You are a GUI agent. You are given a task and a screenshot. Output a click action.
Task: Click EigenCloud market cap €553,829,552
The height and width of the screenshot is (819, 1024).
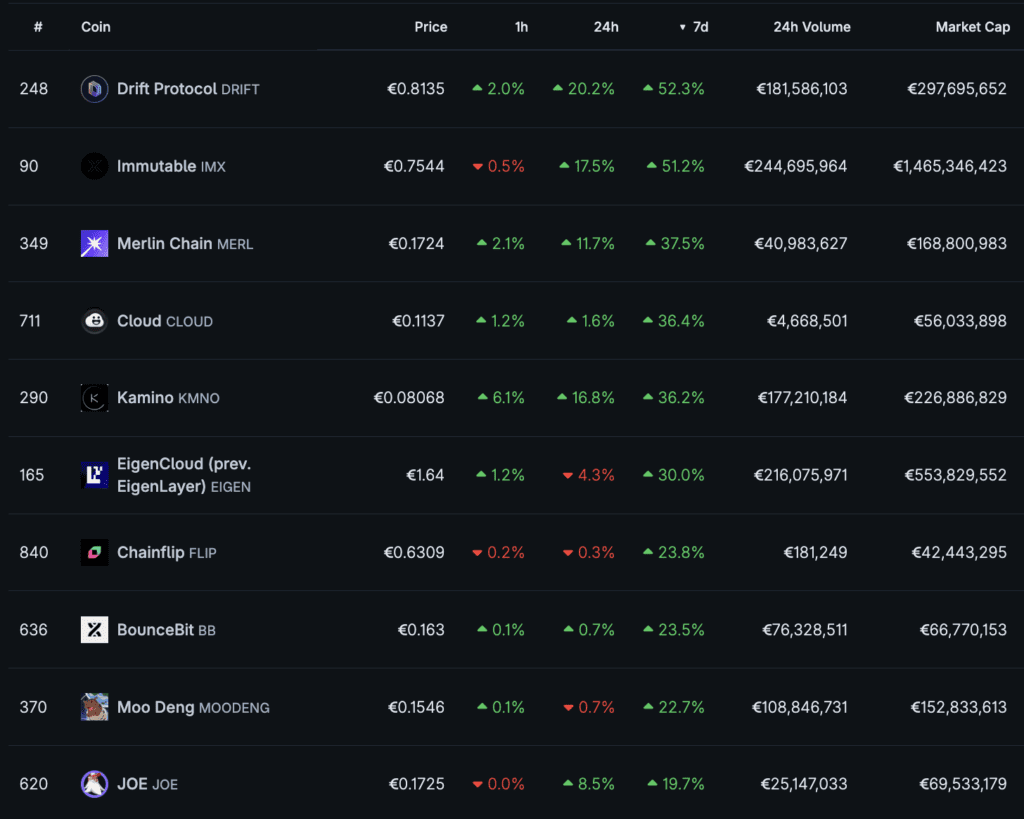click(955, 475)
